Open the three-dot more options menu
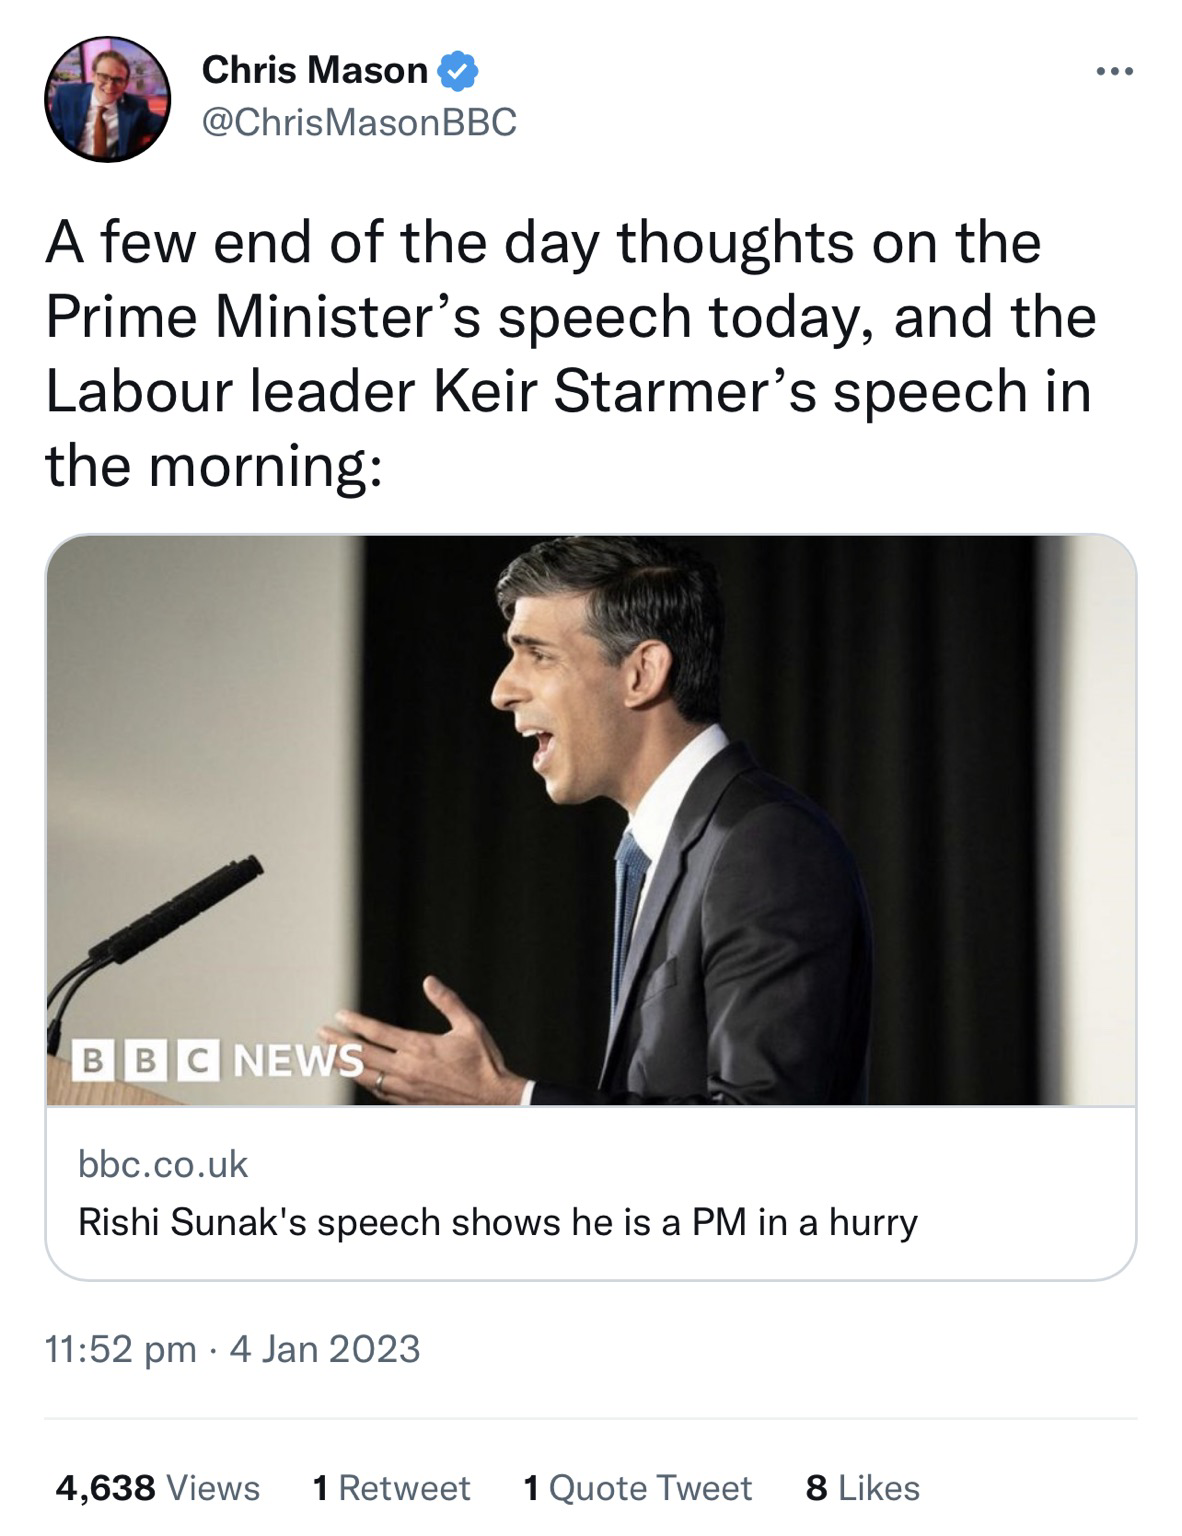Viewport: 1182px width, 1536px height. pyautogui.click(x=1114, y=72)
